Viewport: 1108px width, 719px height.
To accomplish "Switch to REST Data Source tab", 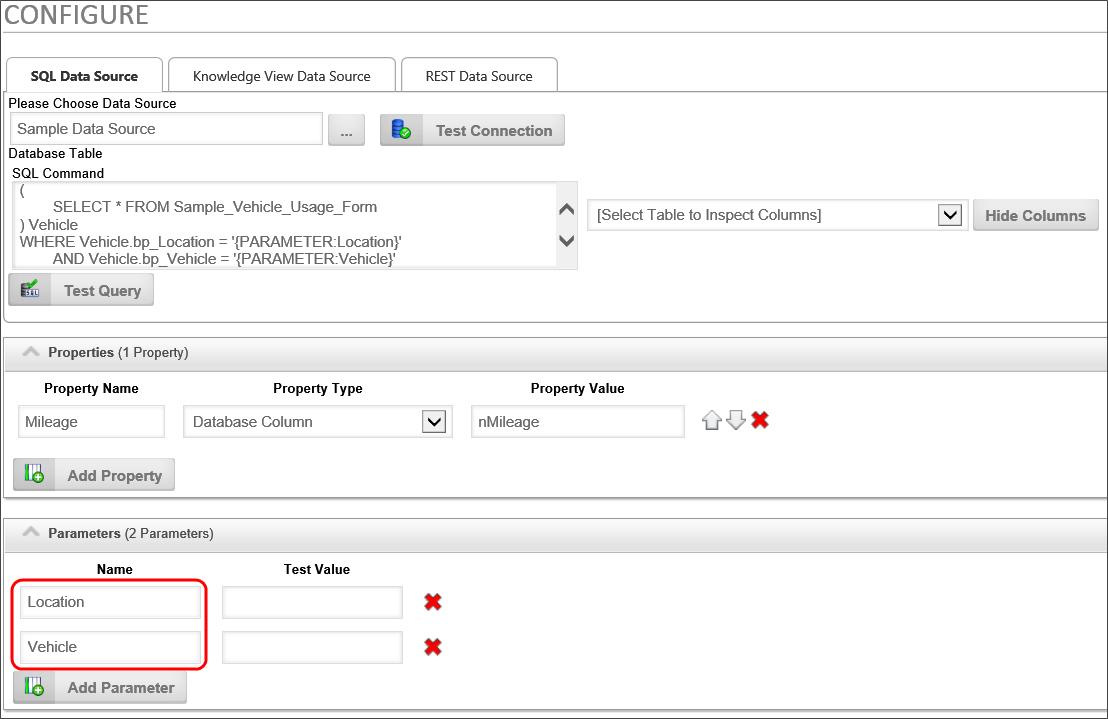I will pyautogui.click(x=478, y=76).
